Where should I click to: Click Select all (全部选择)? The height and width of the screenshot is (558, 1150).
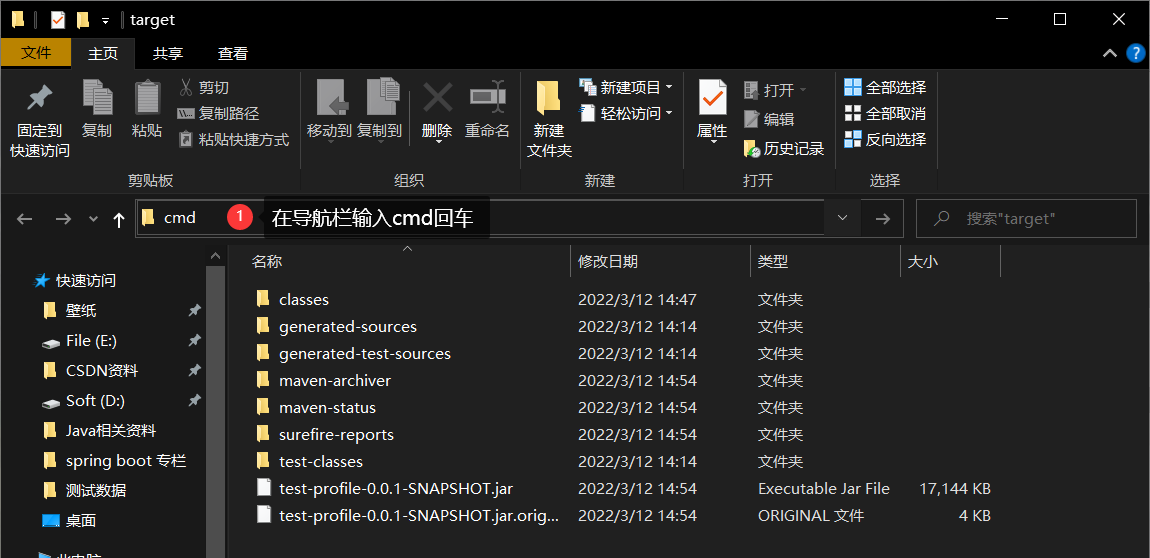(885, 88)
